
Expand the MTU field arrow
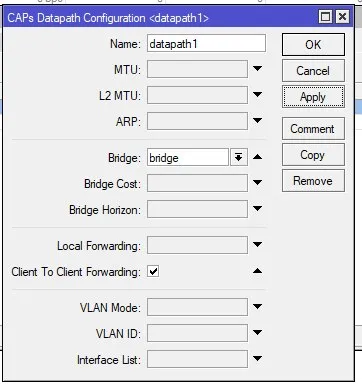coord(257,69)
